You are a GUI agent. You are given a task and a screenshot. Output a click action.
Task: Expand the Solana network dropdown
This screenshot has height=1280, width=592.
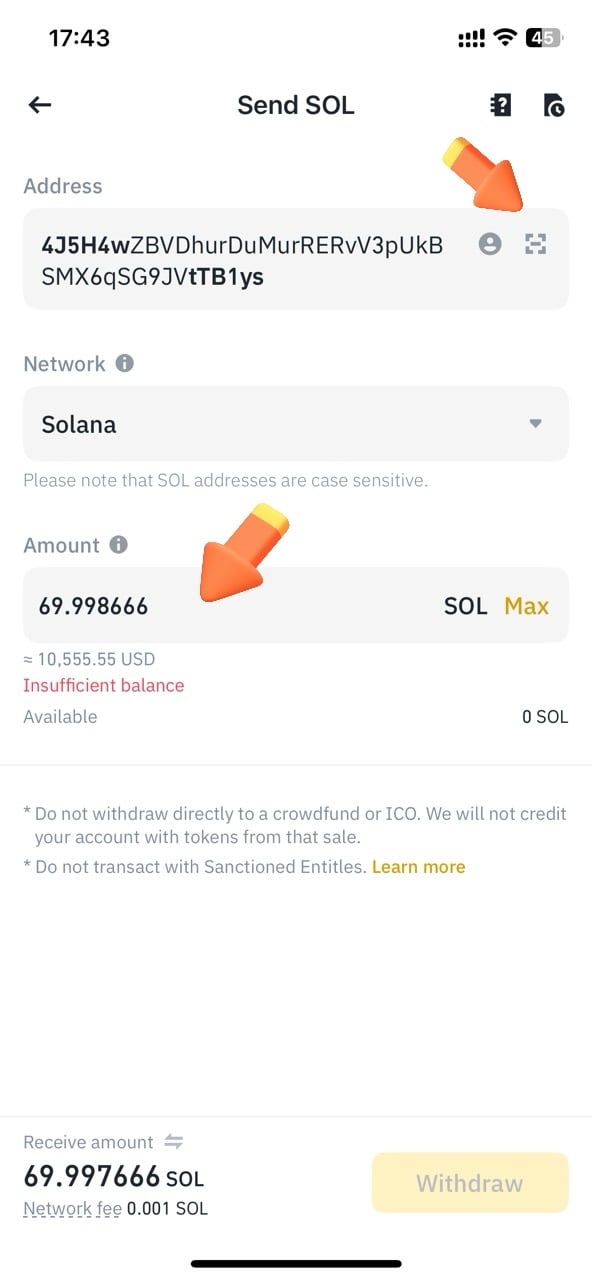click(x=296, y=424)
